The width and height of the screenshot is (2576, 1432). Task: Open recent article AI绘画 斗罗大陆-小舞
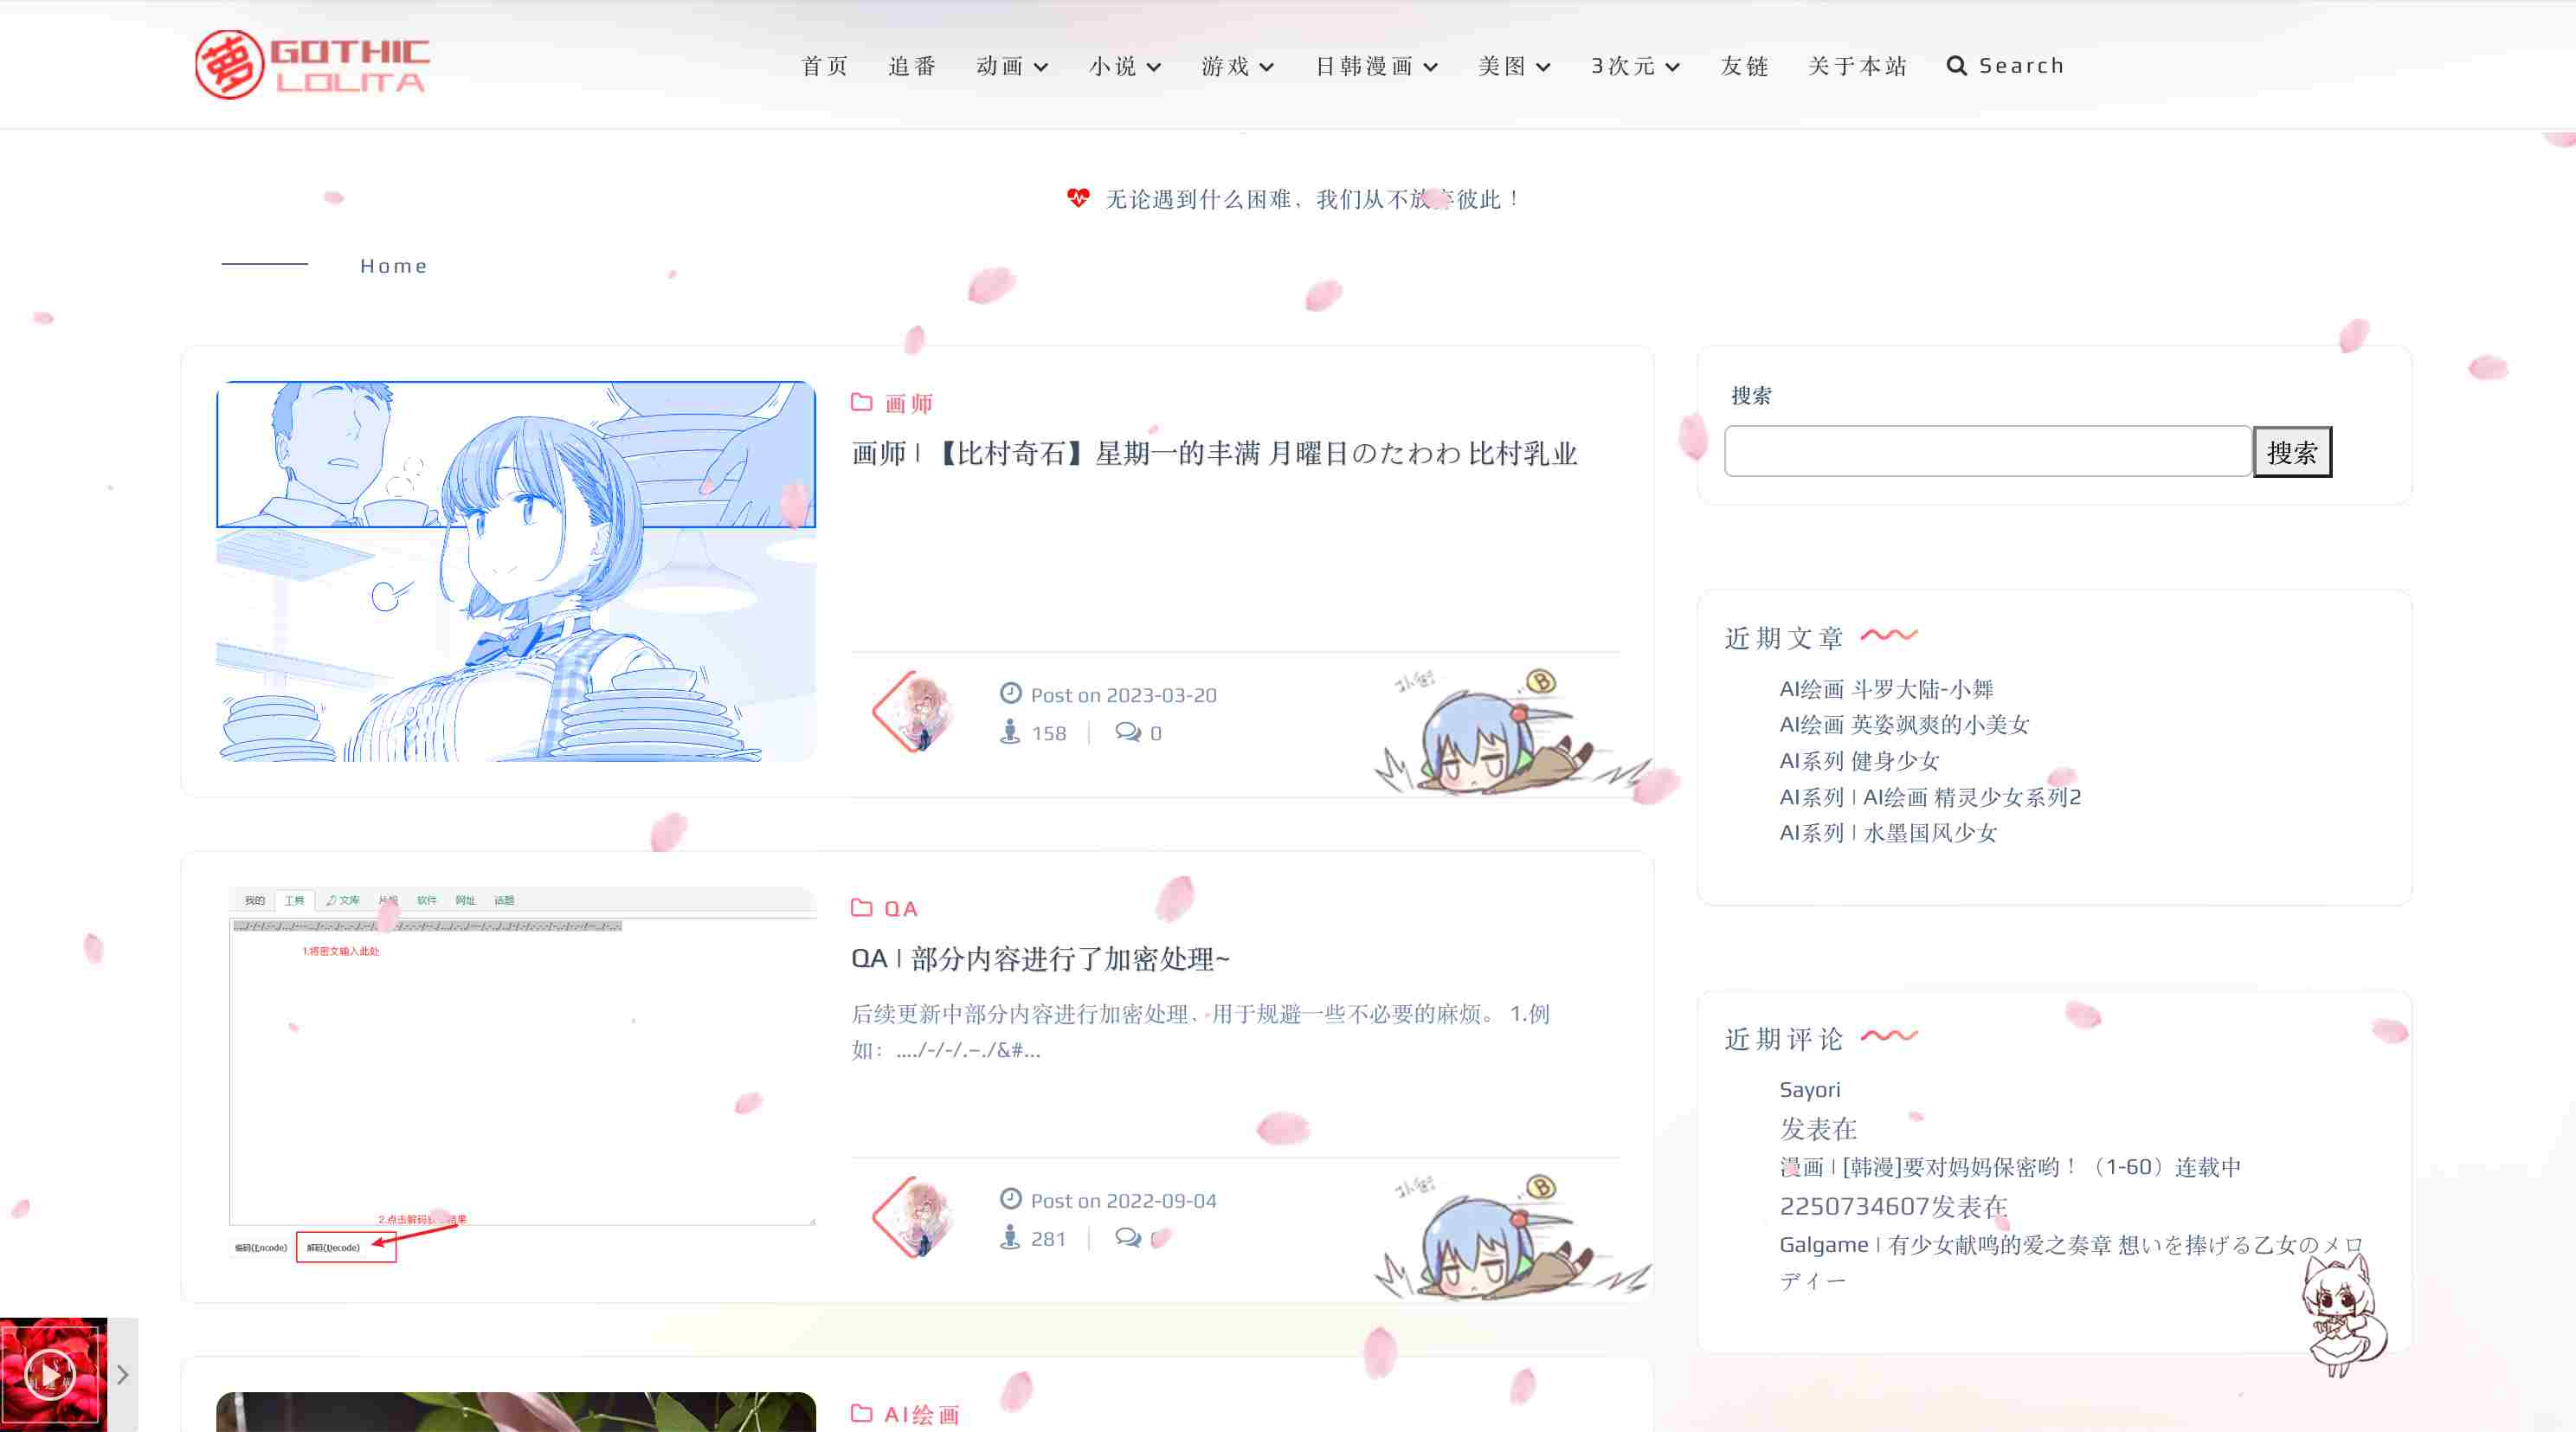point(1886,689)
